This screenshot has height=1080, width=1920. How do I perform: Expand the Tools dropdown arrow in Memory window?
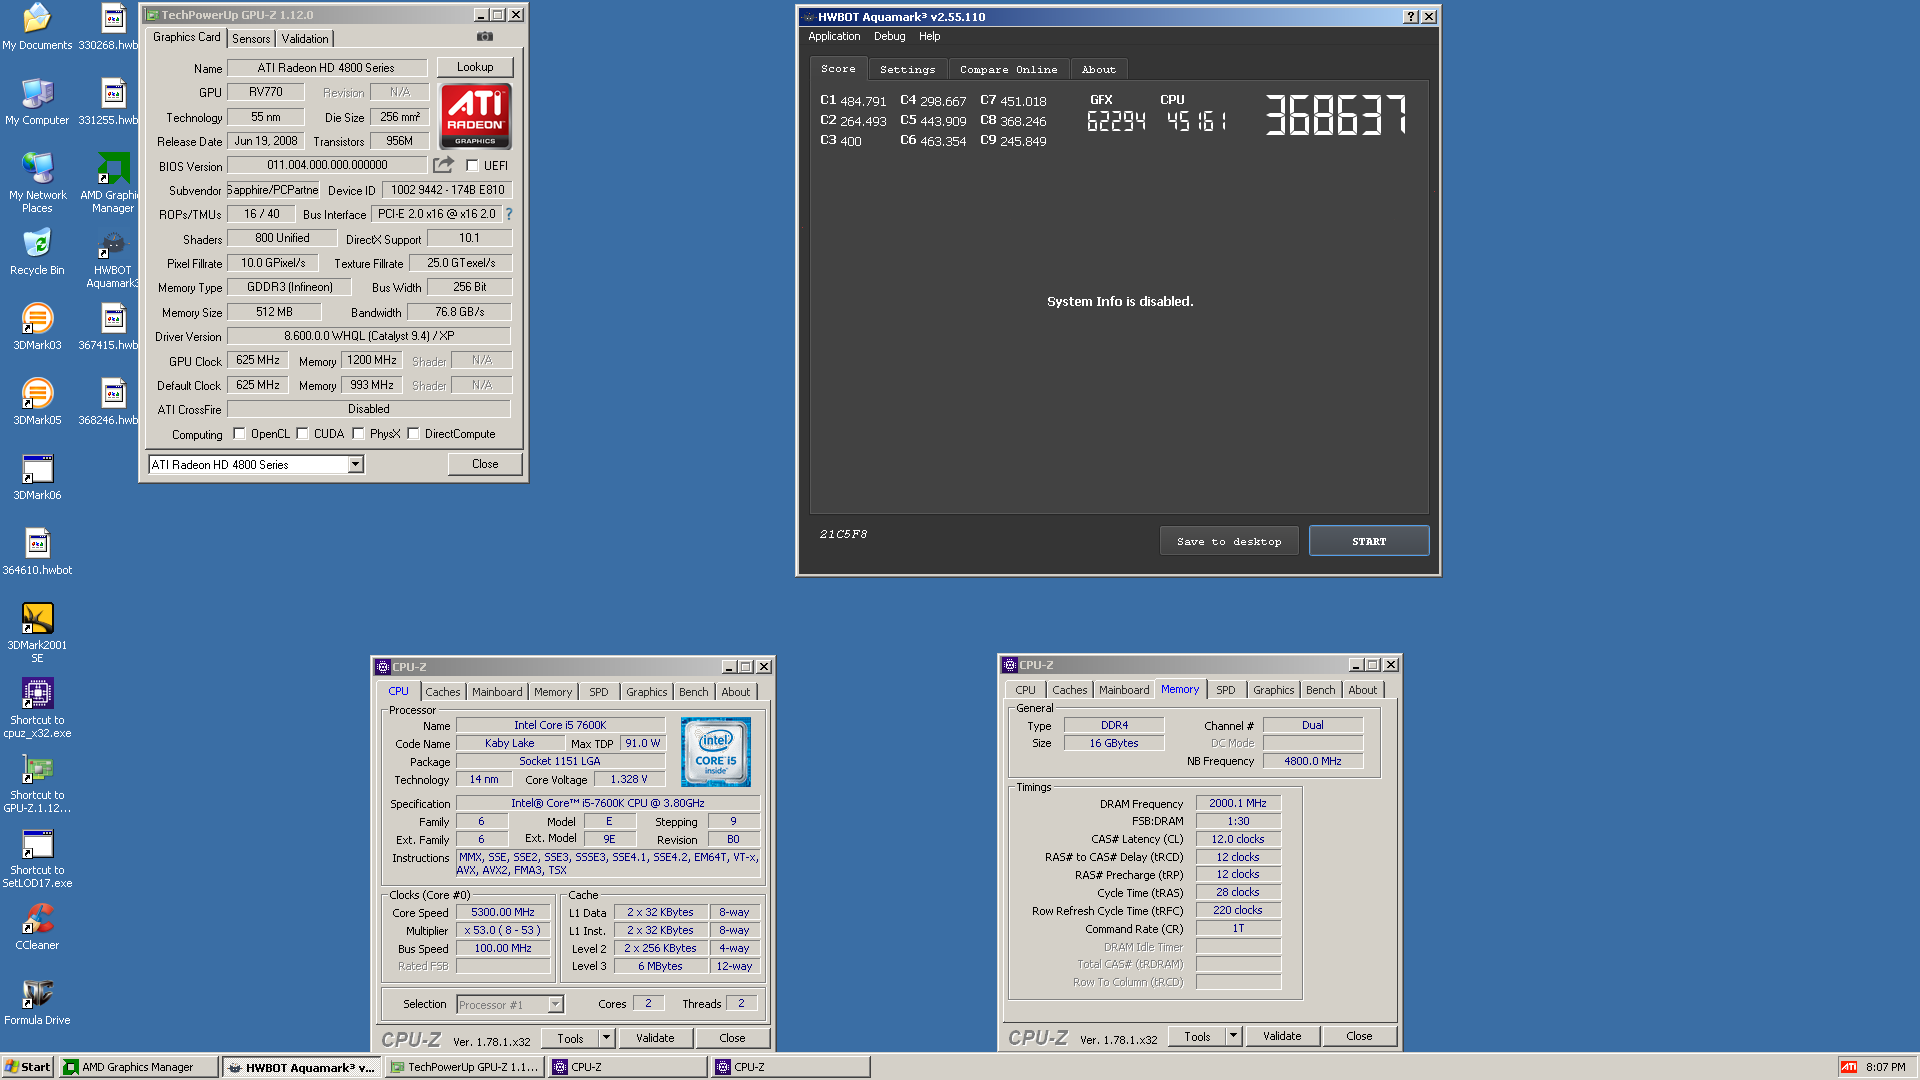tap(1233, 1036)
